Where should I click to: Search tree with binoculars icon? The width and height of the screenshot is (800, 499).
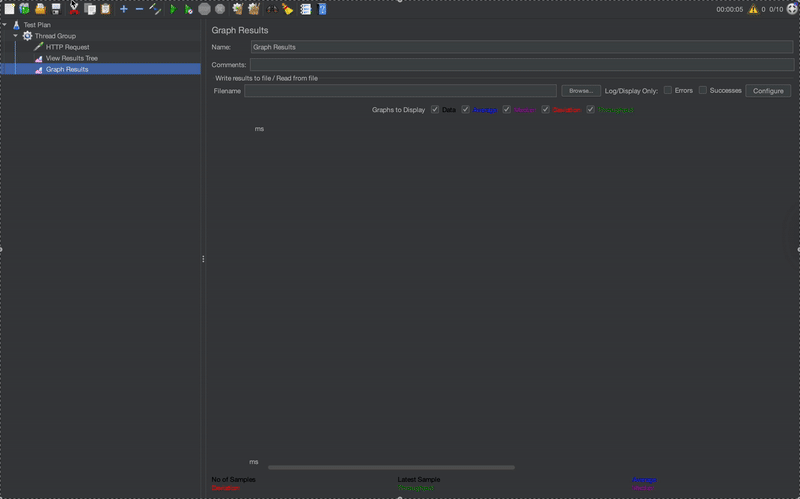pyautogui.click(x=271, y=9)
